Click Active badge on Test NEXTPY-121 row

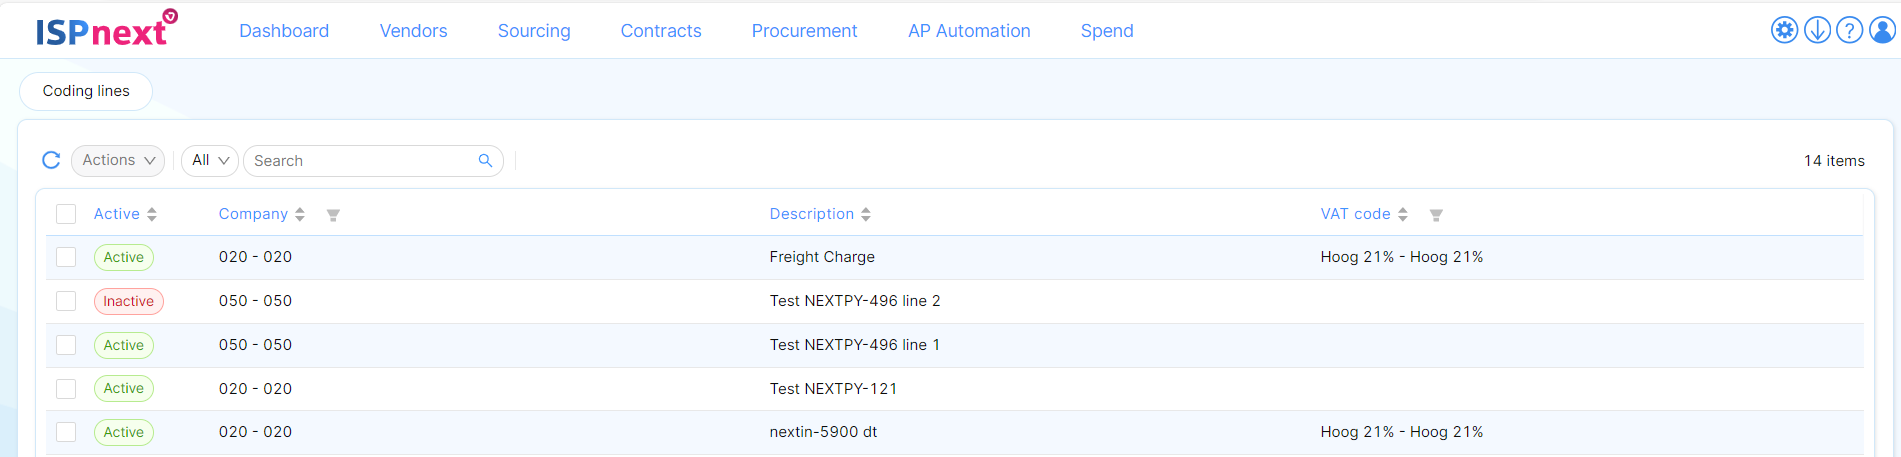124,388
